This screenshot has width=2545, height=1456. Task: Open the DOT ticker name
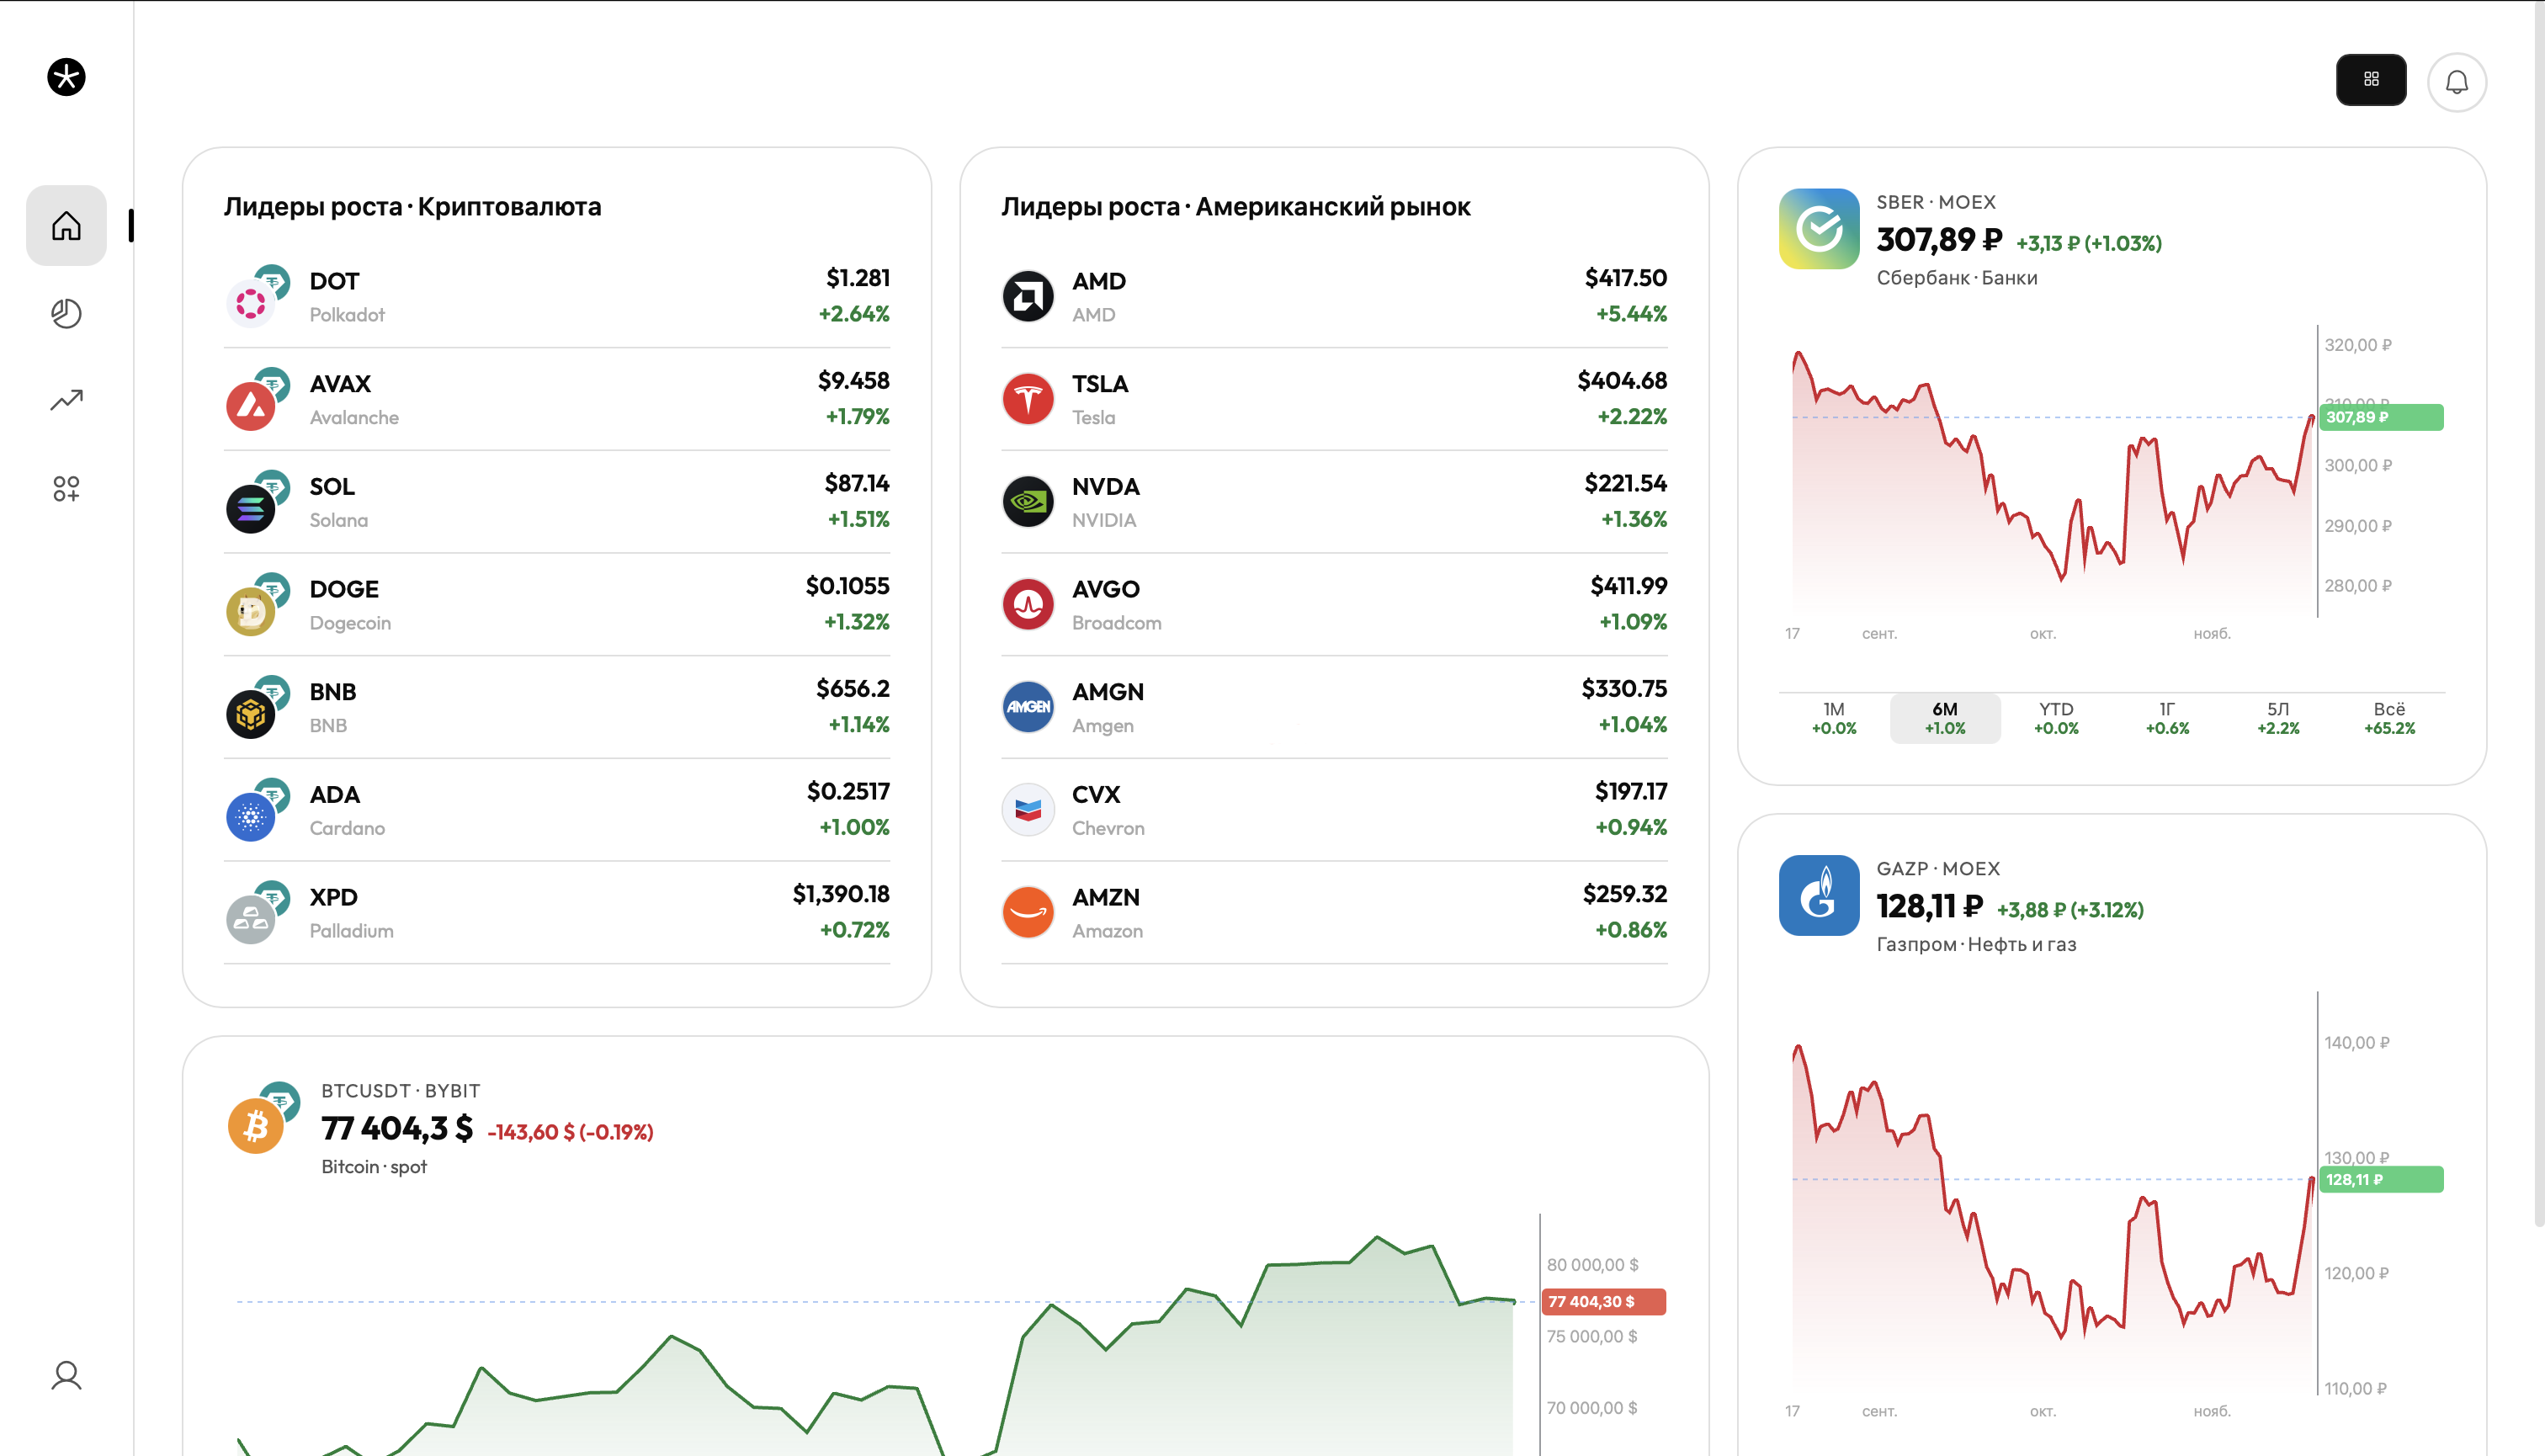334,281
